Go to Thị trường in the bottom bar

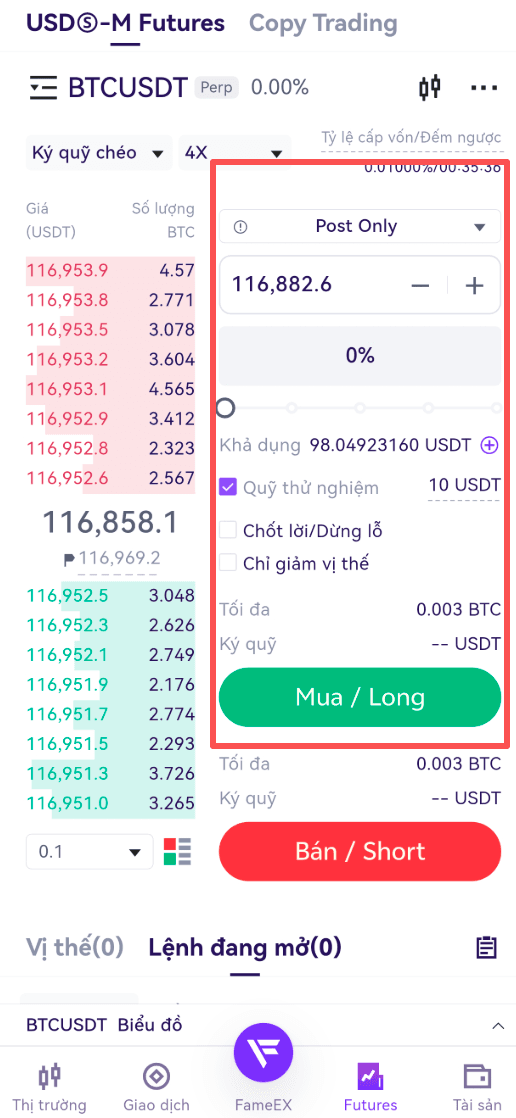50,1088
